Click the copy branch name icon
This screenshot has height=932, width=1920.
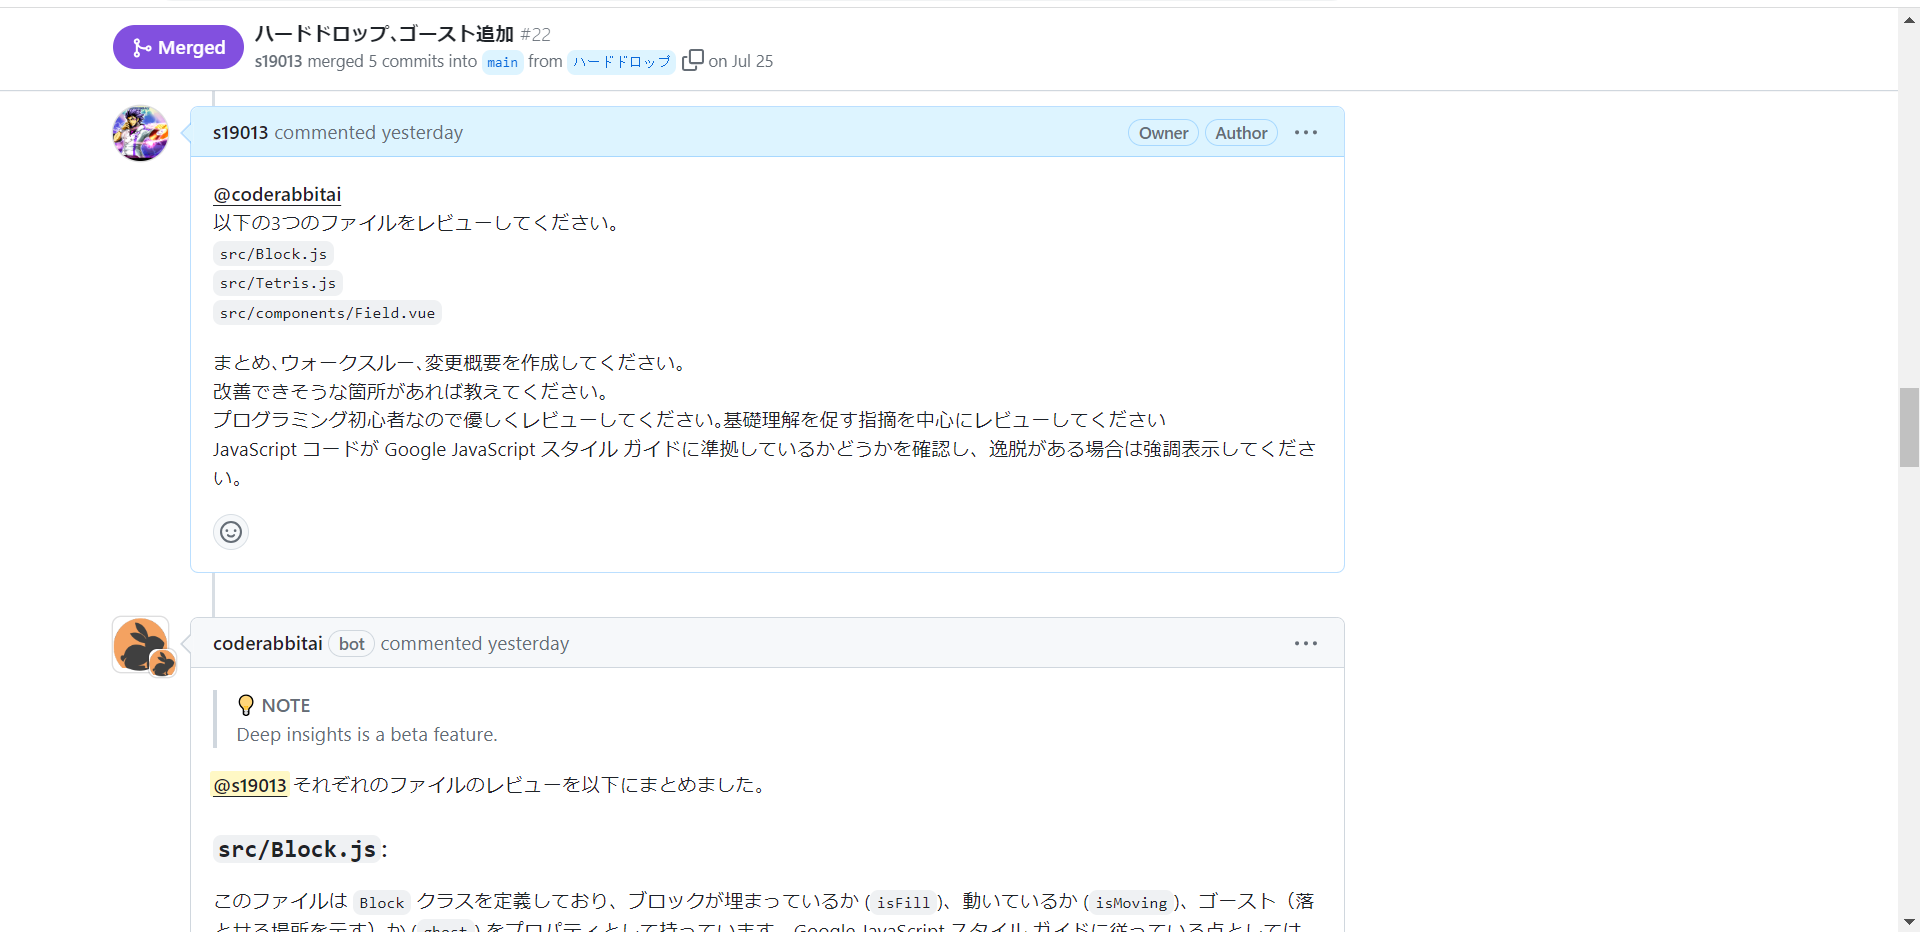click(692, 60)
